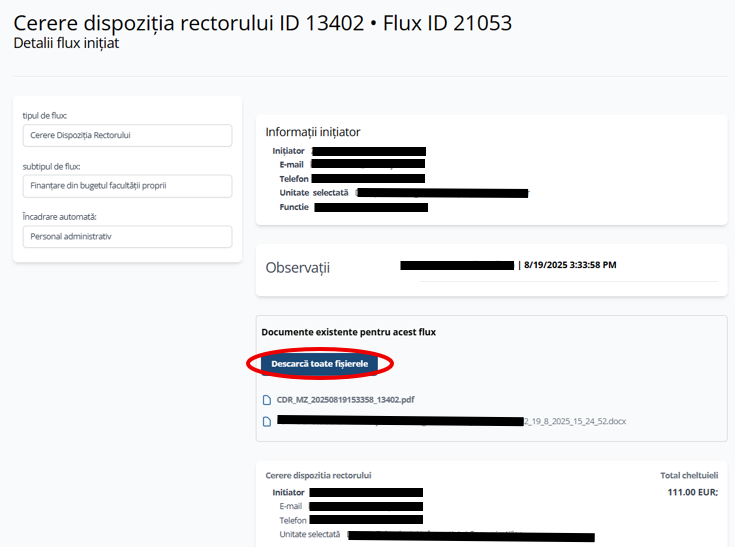Click the page title with Flux ID 21053
Screen dimensions: 735x548
pyautogui.click(x=262, y=23)
